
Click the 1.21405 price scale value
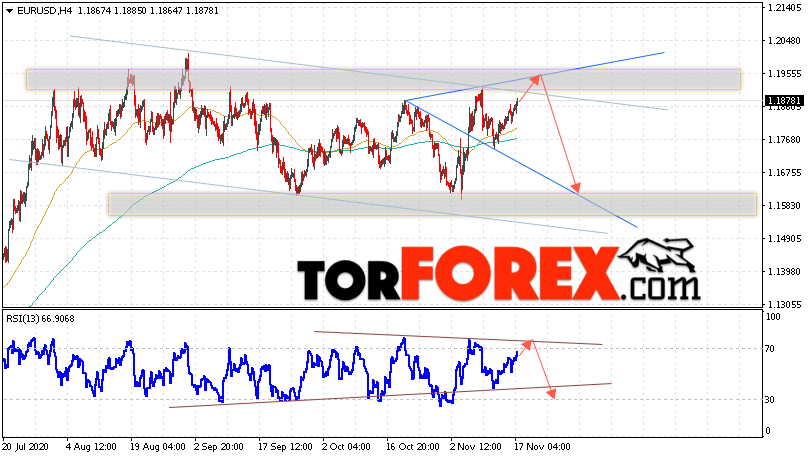[784, 8]
